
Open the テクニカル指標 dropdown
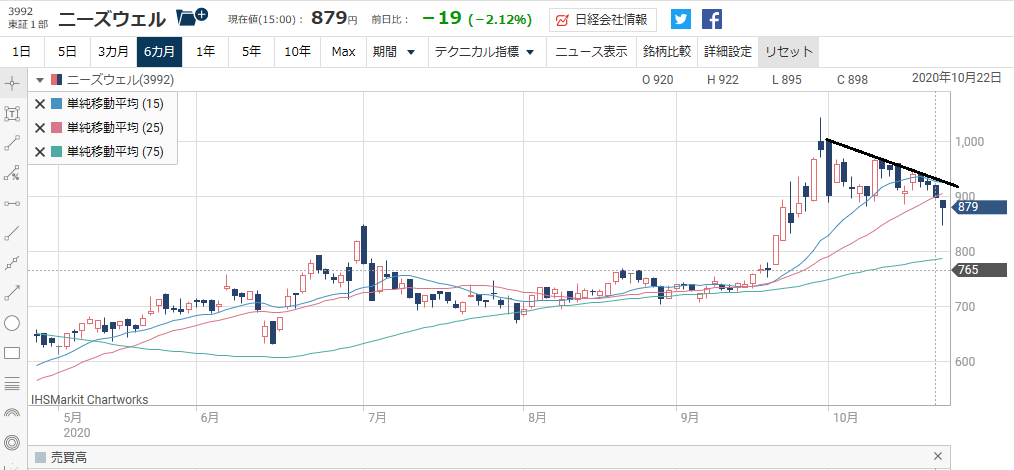click(484, 52)
